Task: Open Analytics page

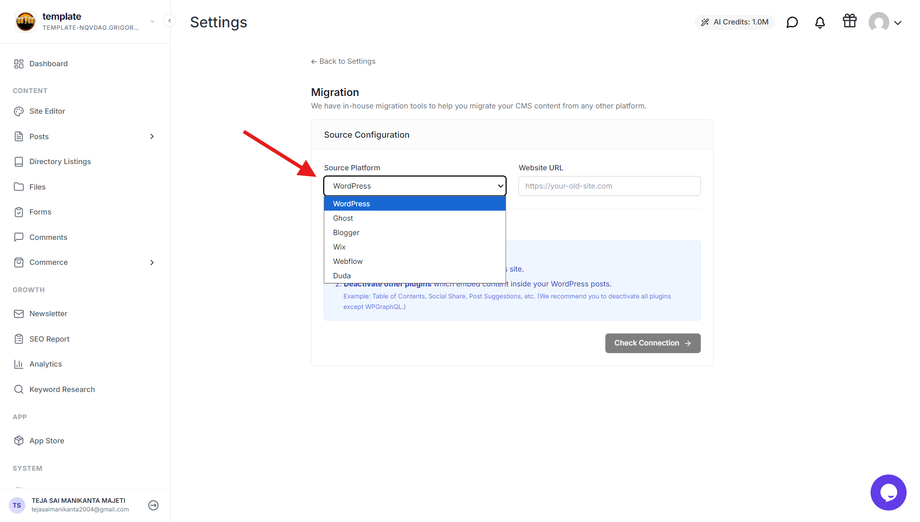Action: 46,364
